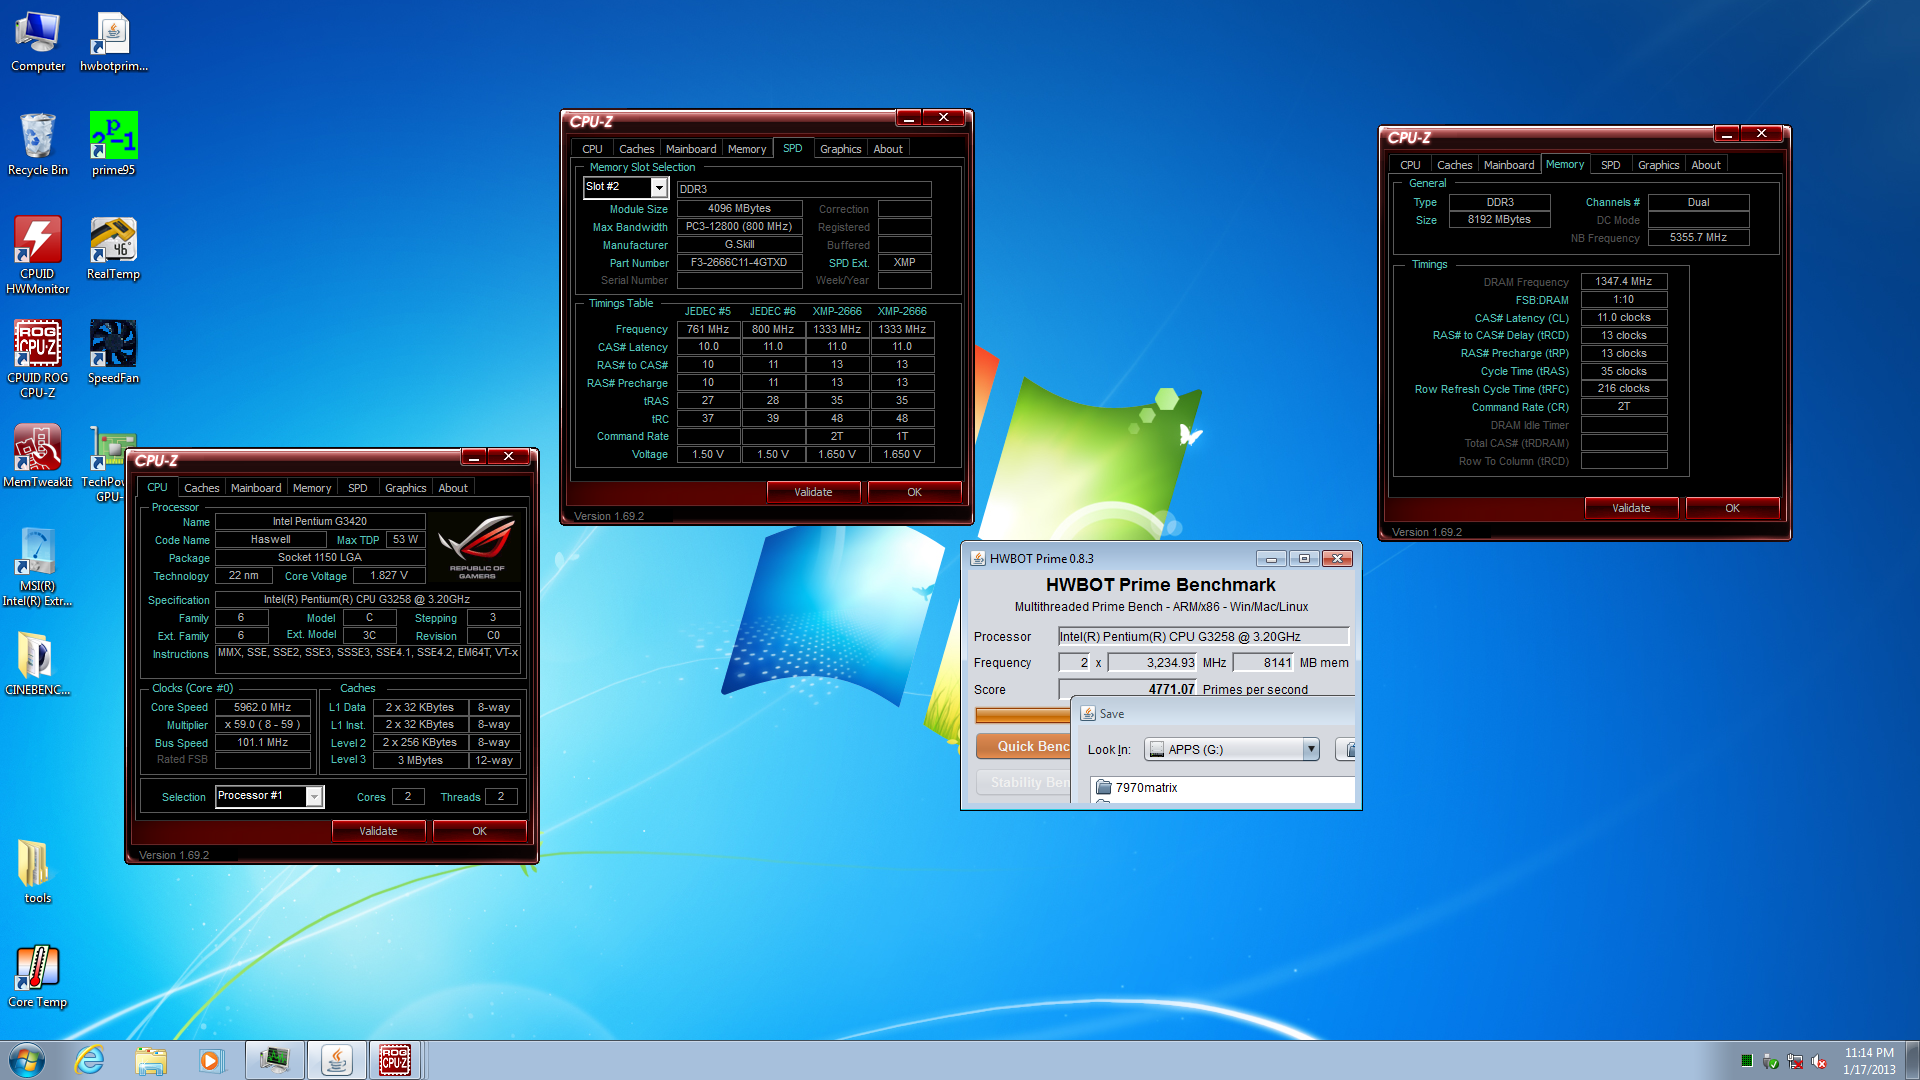The image size is (1920, 1080).
Task: Launch Internet Explorer from the taskbar
Action: 89,1060
